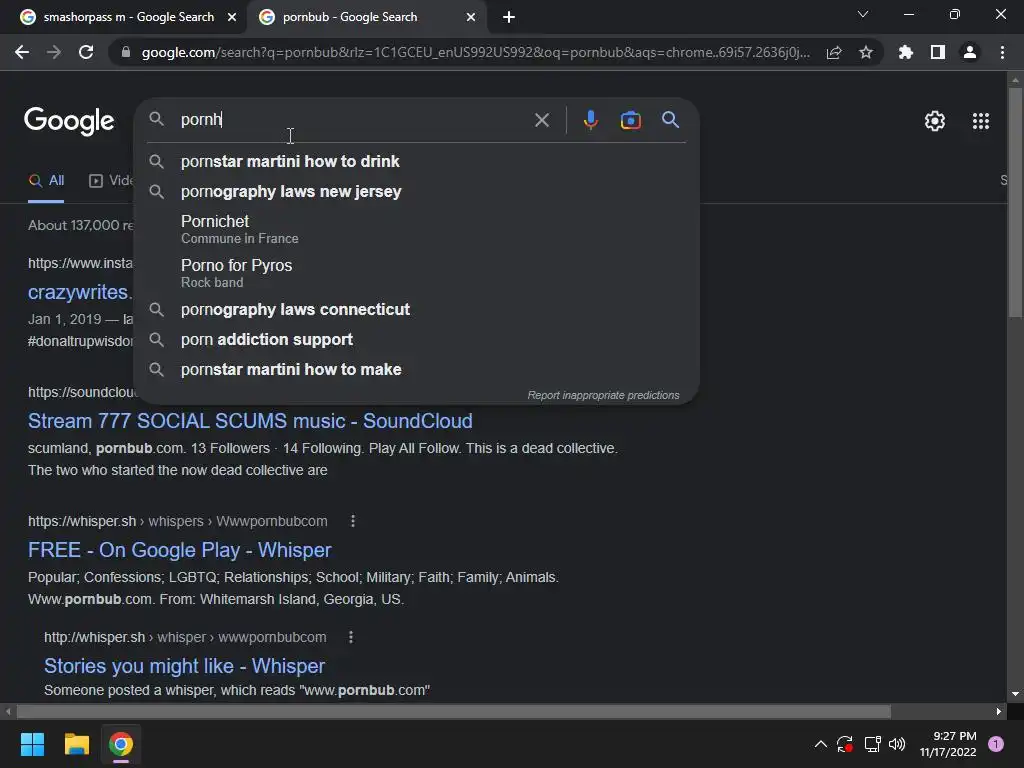Open the notification badge in tray
Screen dimensions: 1024x768
tap(995, 744)
